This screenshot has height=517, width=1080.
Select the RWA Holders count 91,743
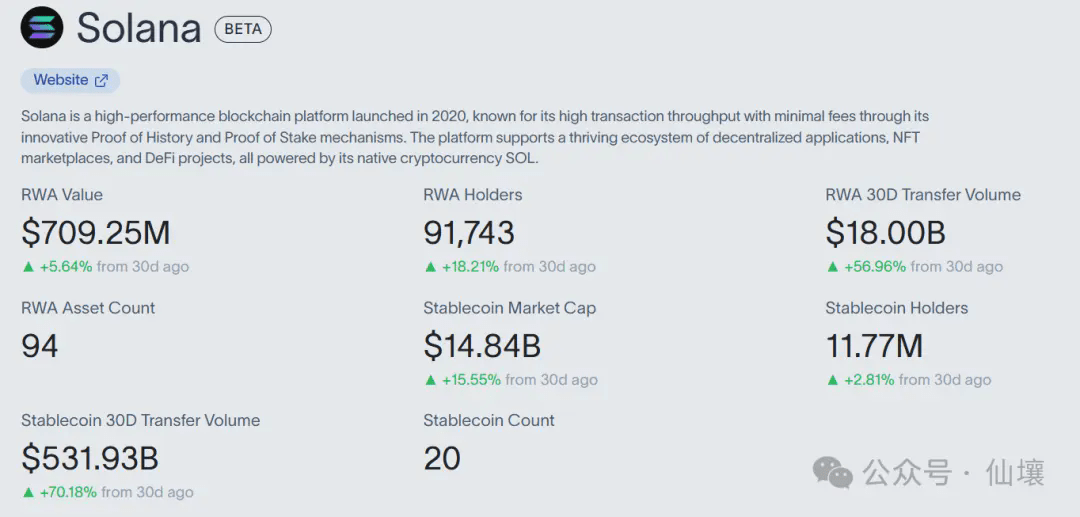click(469, 233)
